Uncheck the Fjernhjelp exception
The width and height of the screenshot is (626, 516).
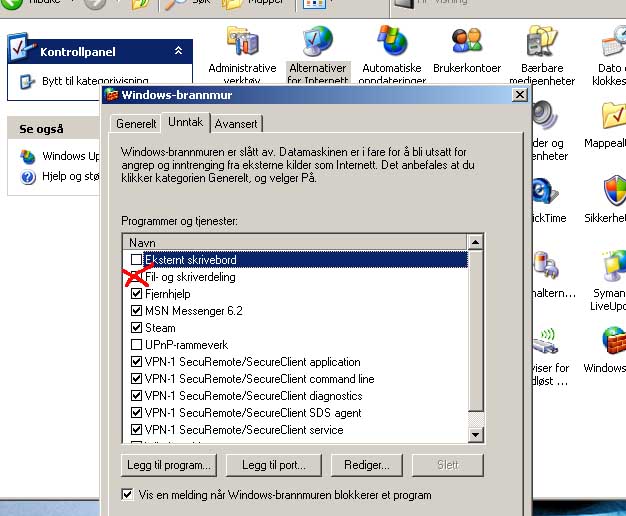tap(136, 294)
